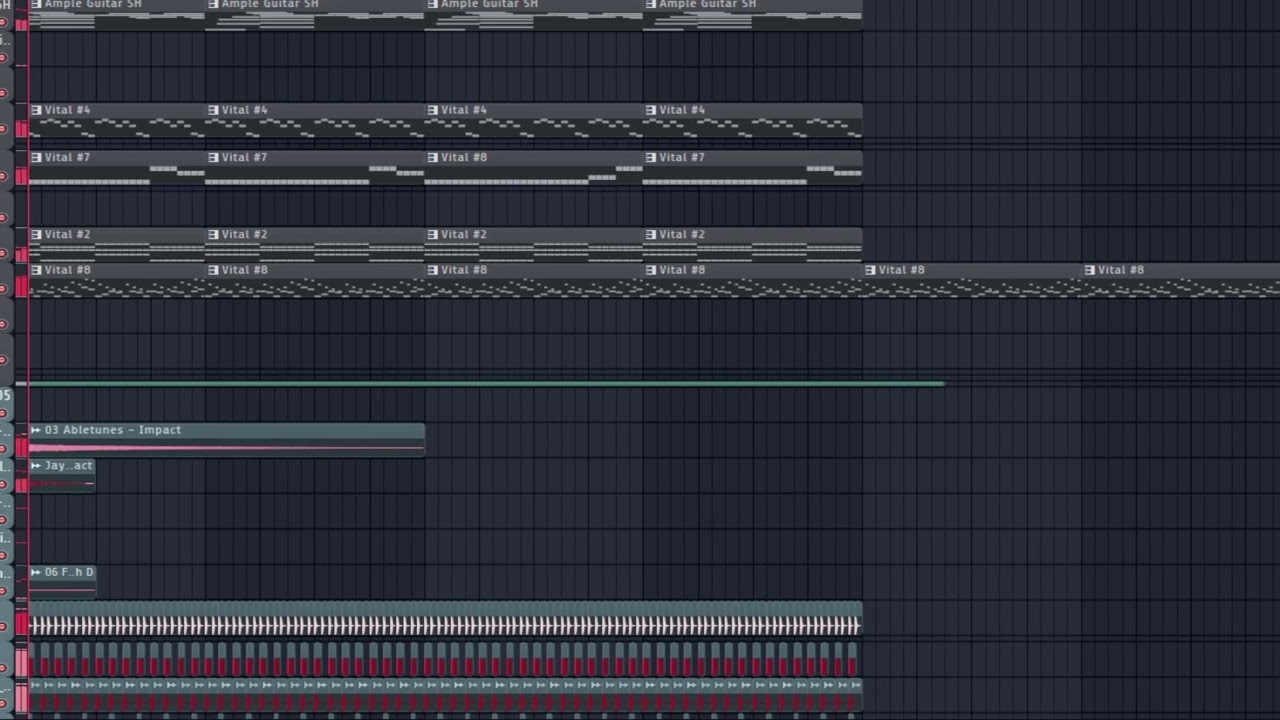This screenshot has height=720, width=1280.
Task: Select the second Vital #8 clip name in long row
Action: click(x=244, y=270)
